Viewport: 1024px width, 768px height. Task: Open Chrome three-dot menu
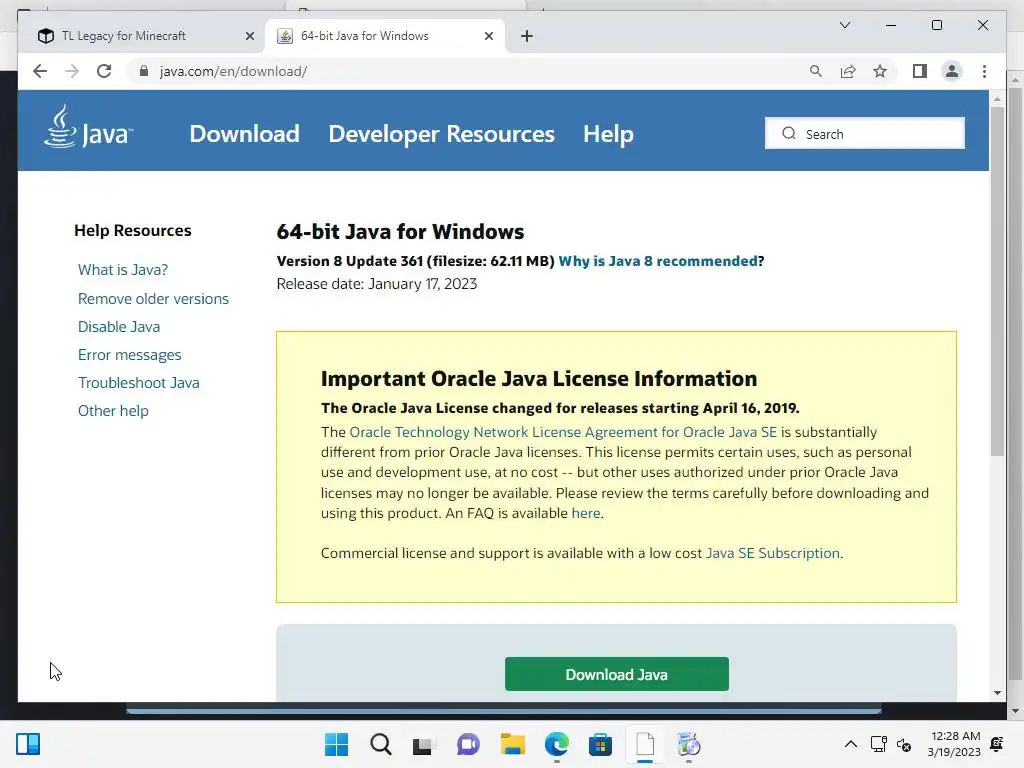984,71
